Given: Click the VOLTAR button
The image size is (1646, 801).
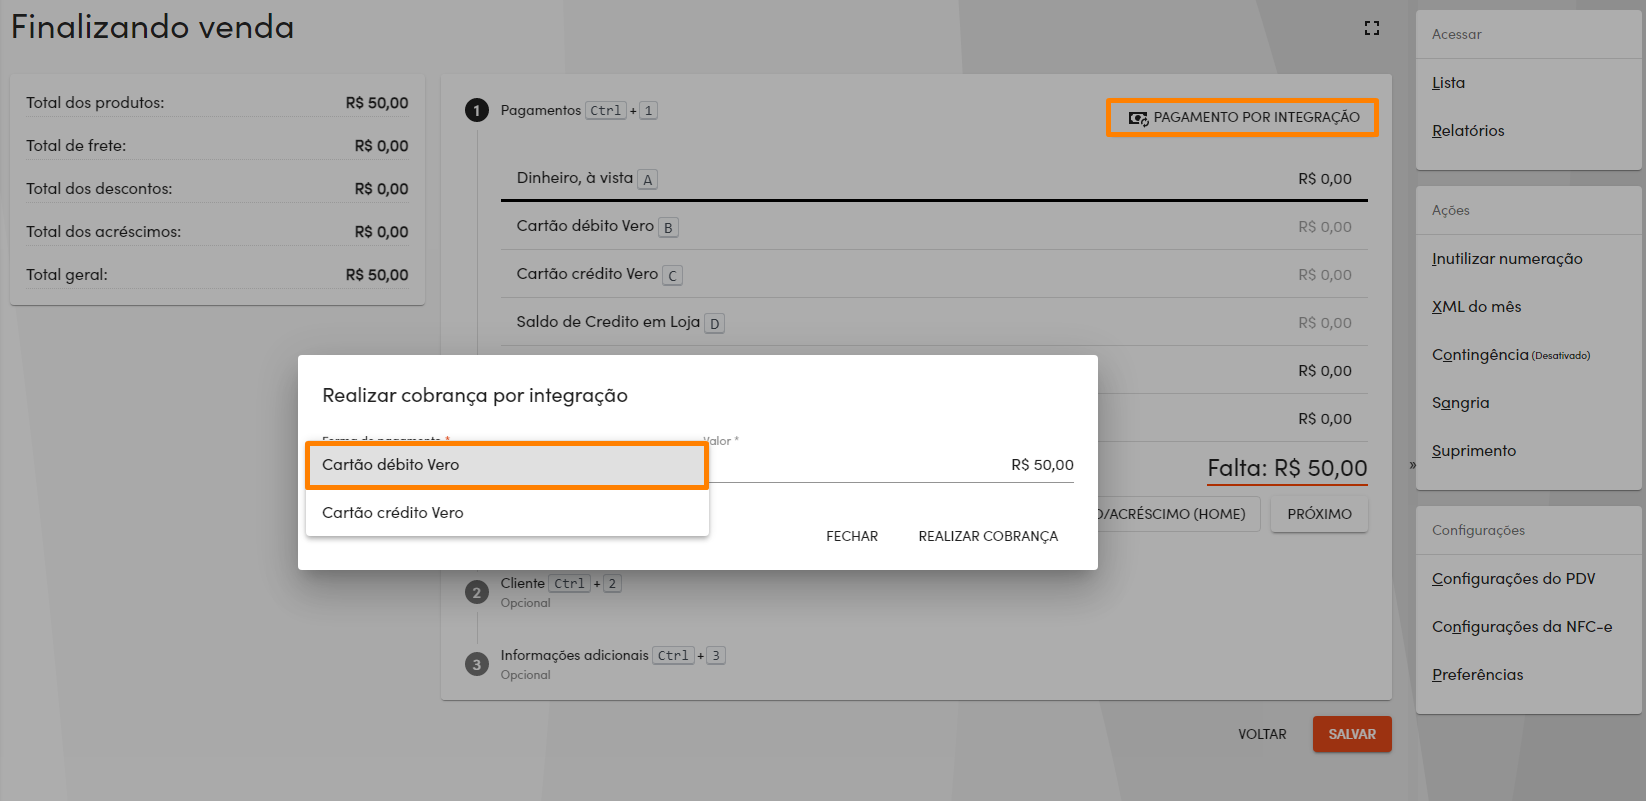Looking at the screenshot, I should (x=1262, y=734).
